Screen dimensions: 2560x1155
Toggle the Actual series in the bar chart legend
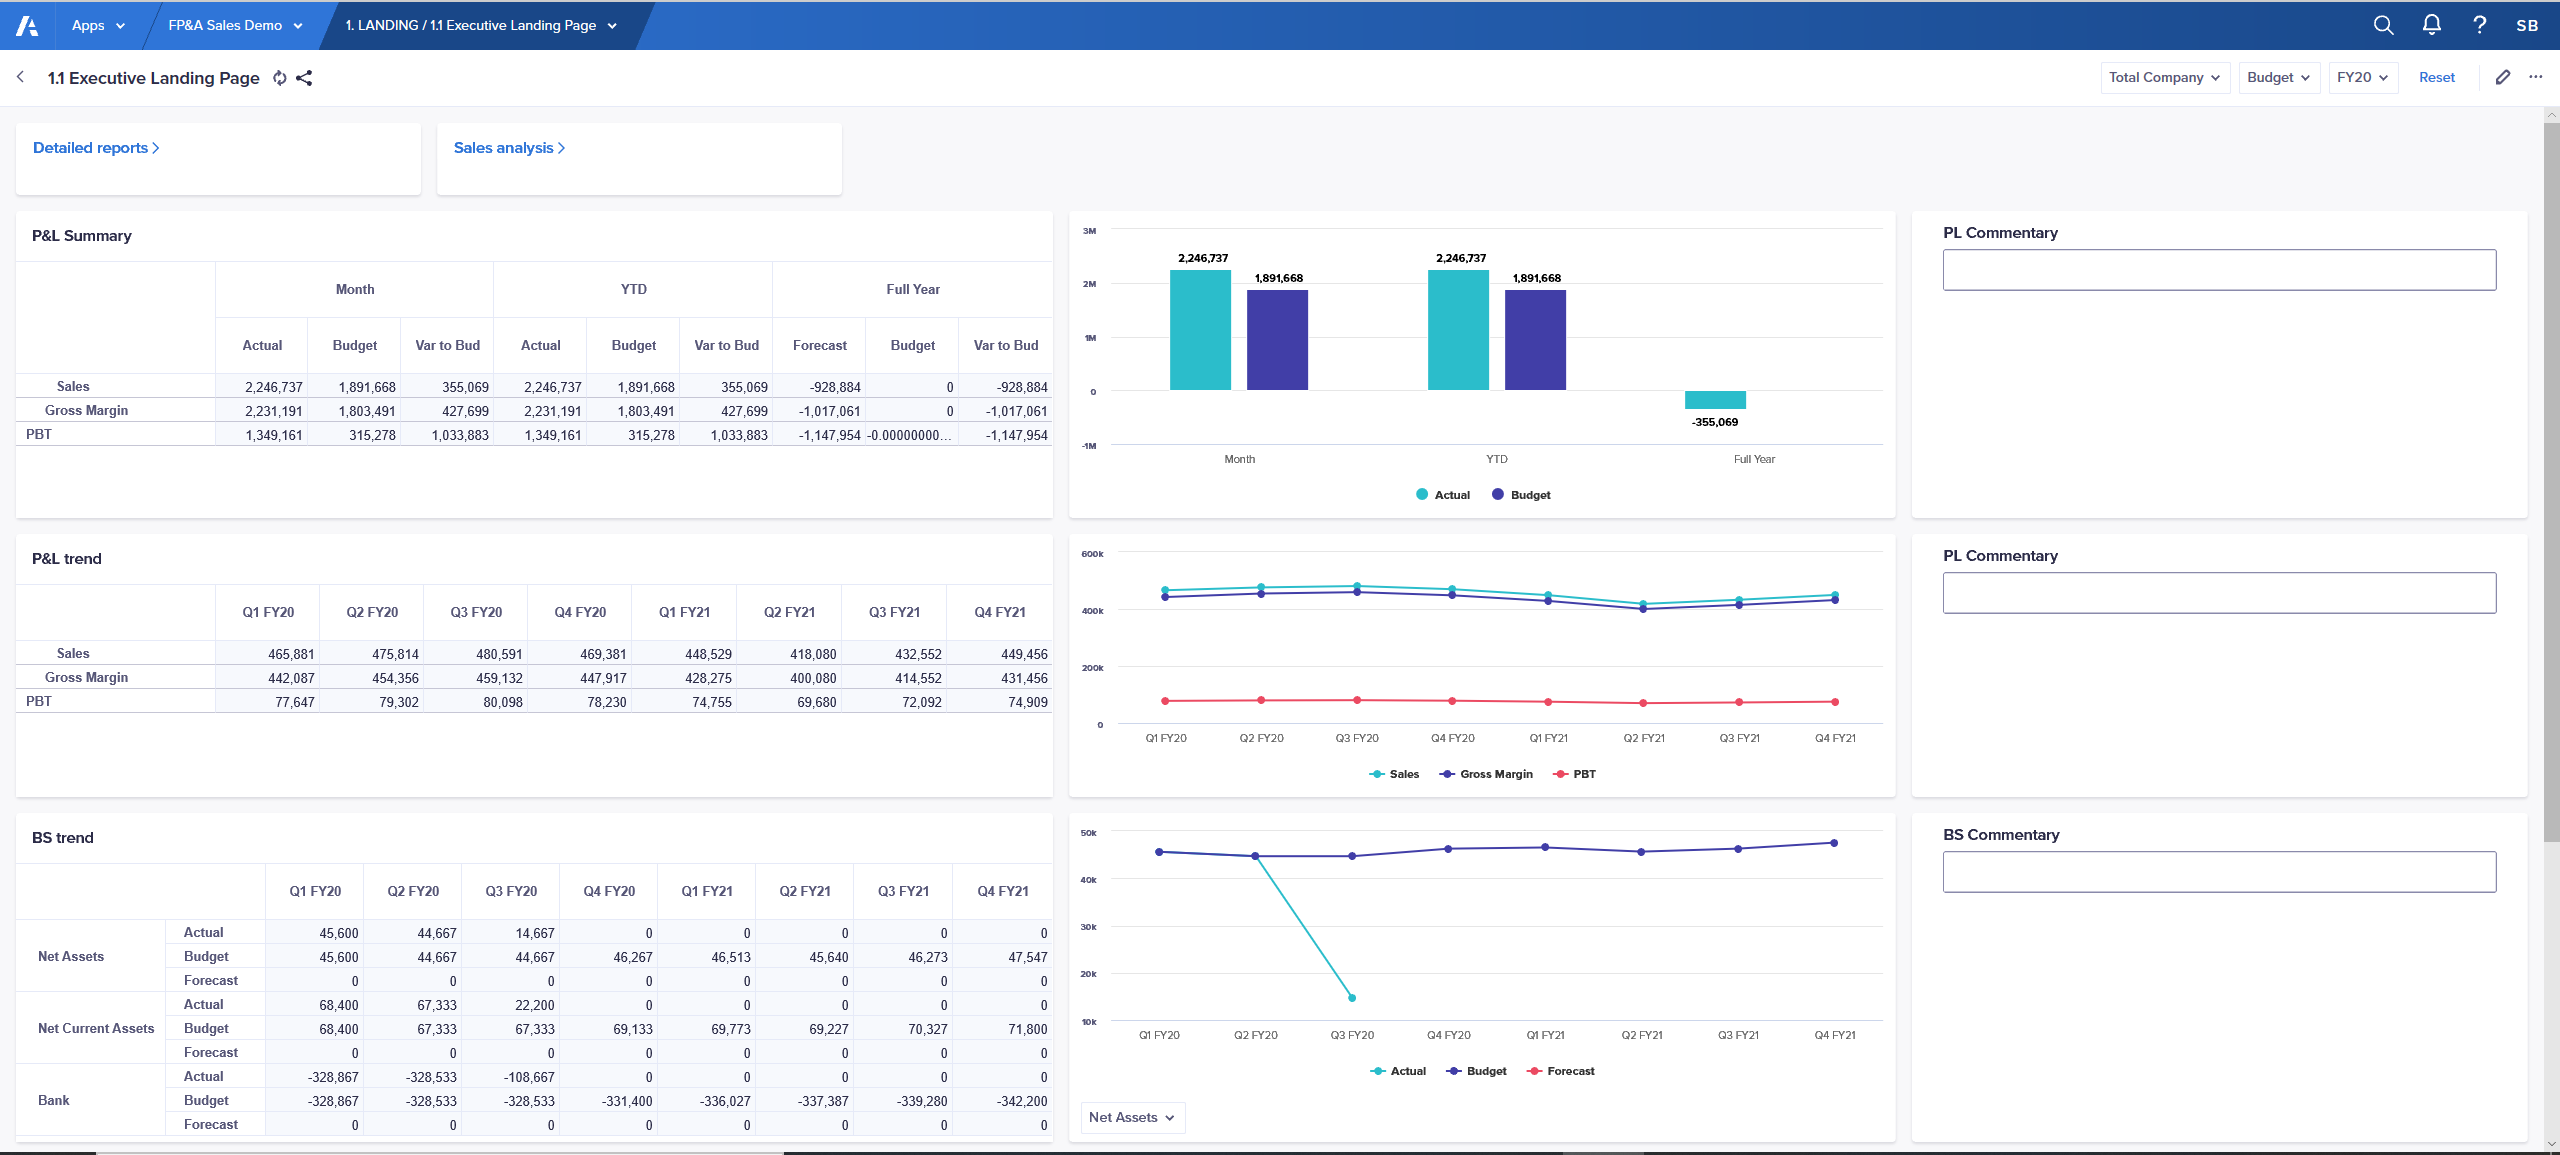(x=1443, y=494)
